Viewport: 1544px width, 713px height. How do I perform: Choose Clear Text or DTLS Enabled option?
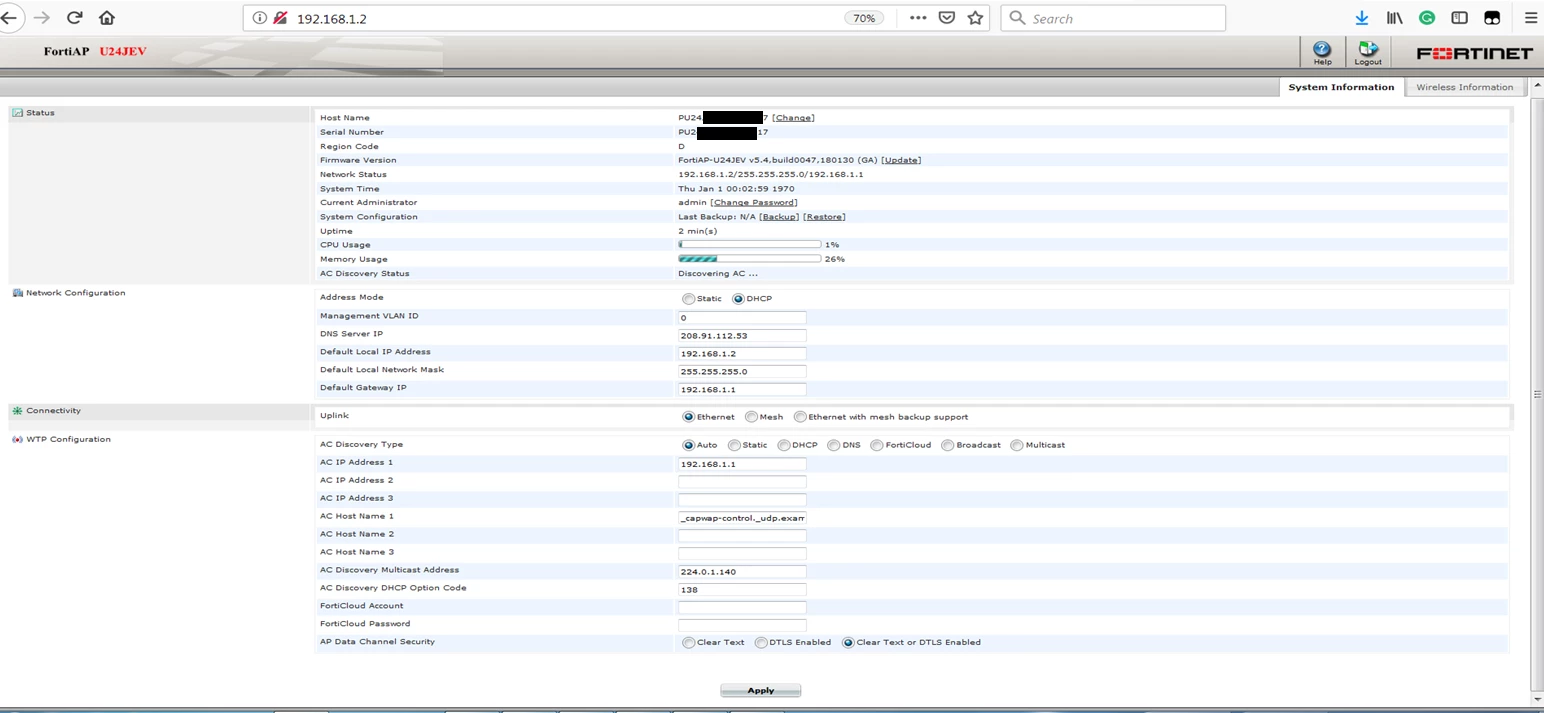848,643
